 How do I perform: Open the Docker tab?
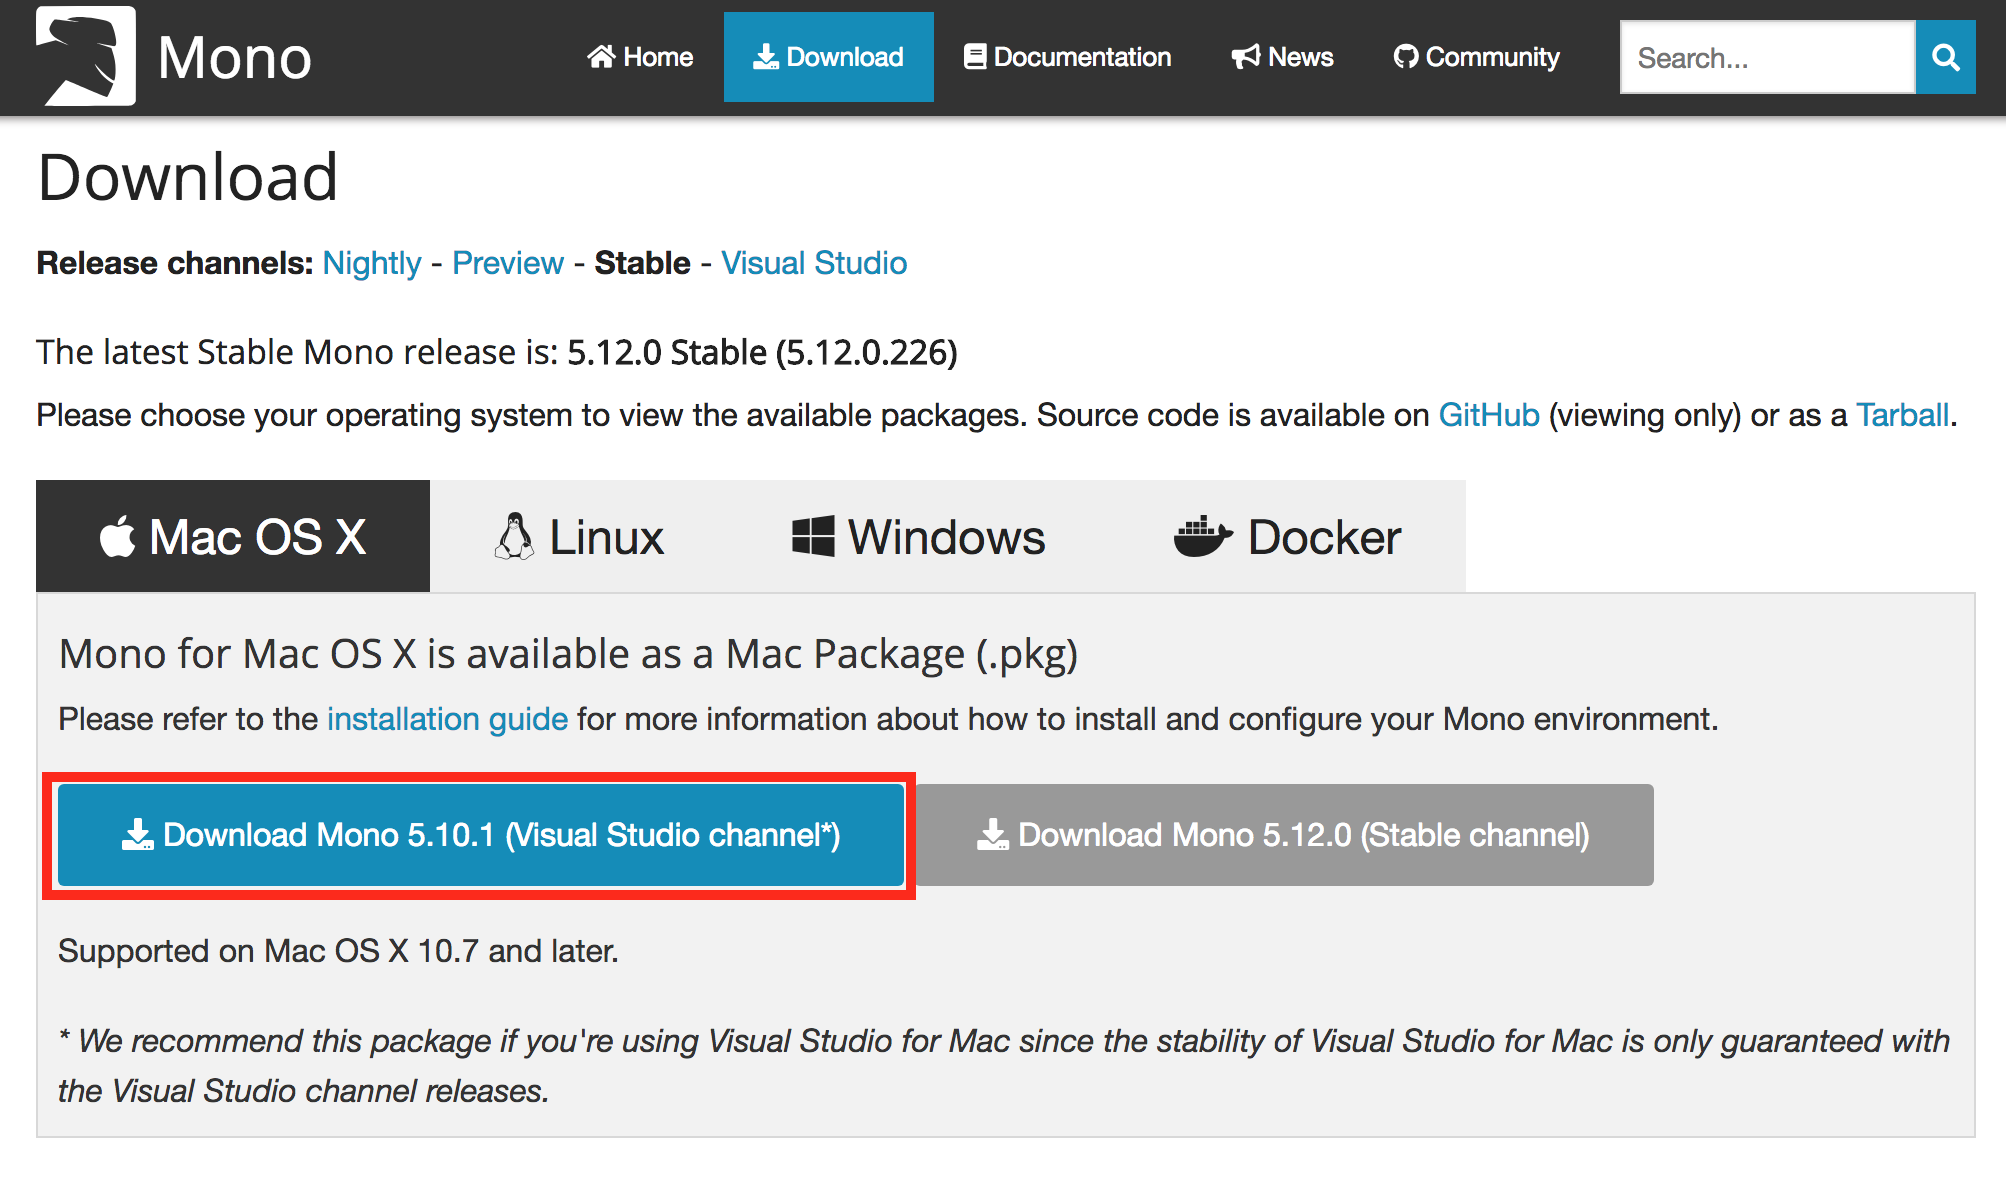(1287, 537)
